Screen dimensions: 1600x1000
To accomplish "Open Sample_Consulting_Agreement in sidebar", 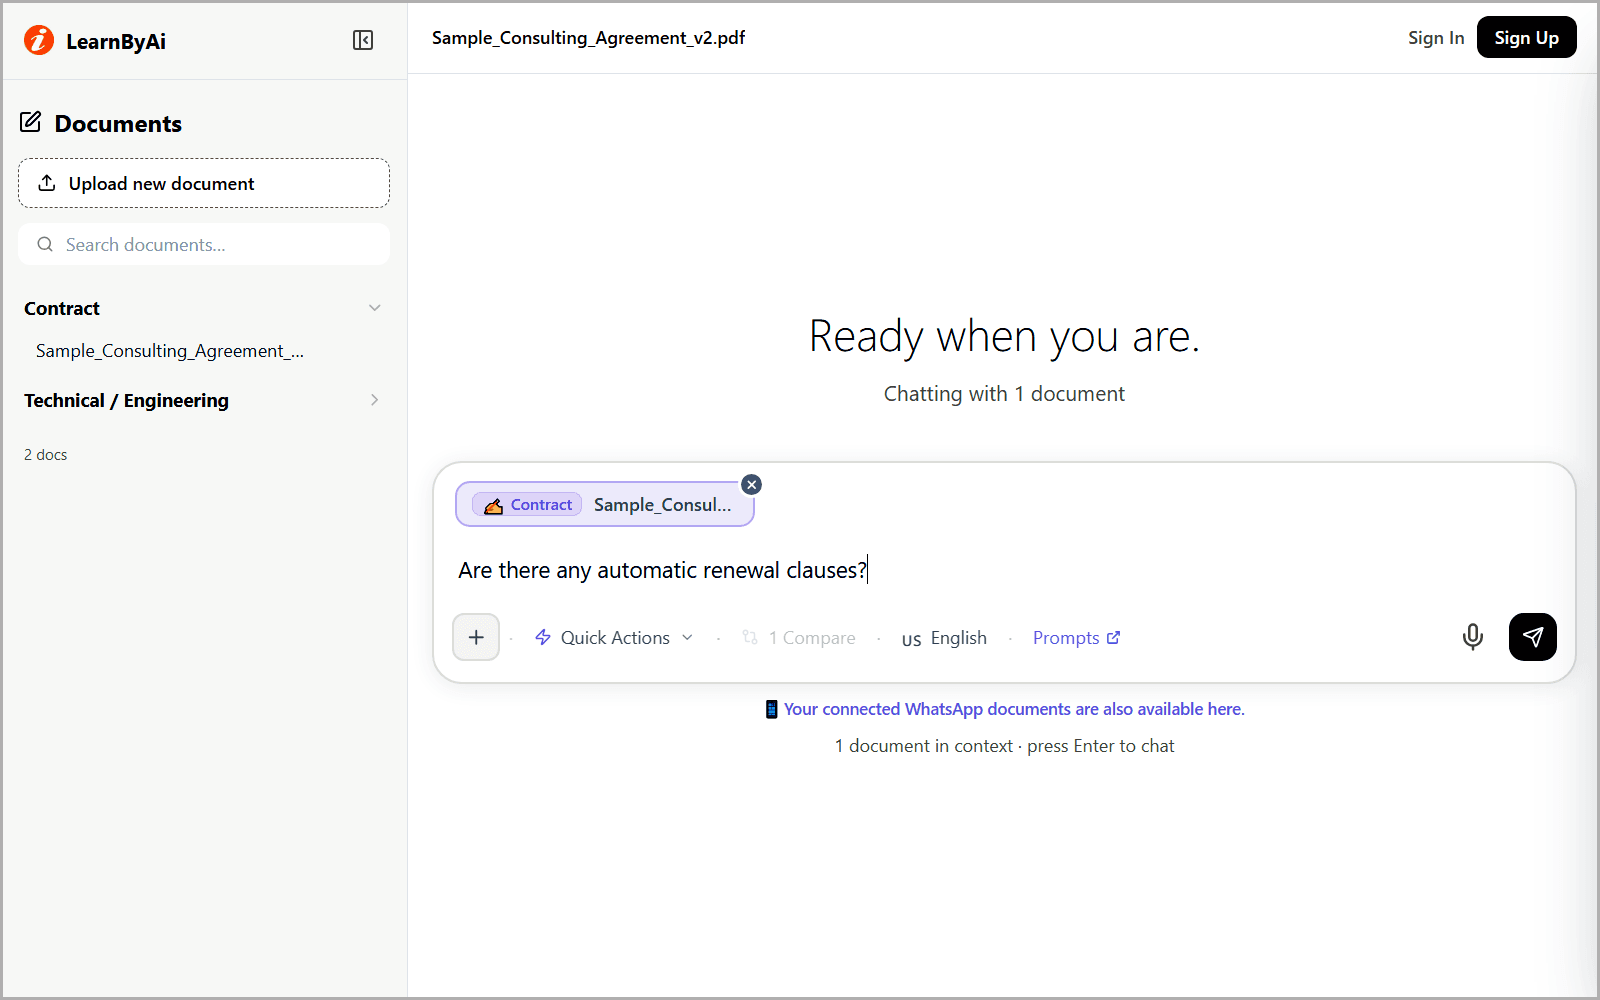I will pyautogui.click(x=170, y=351).
